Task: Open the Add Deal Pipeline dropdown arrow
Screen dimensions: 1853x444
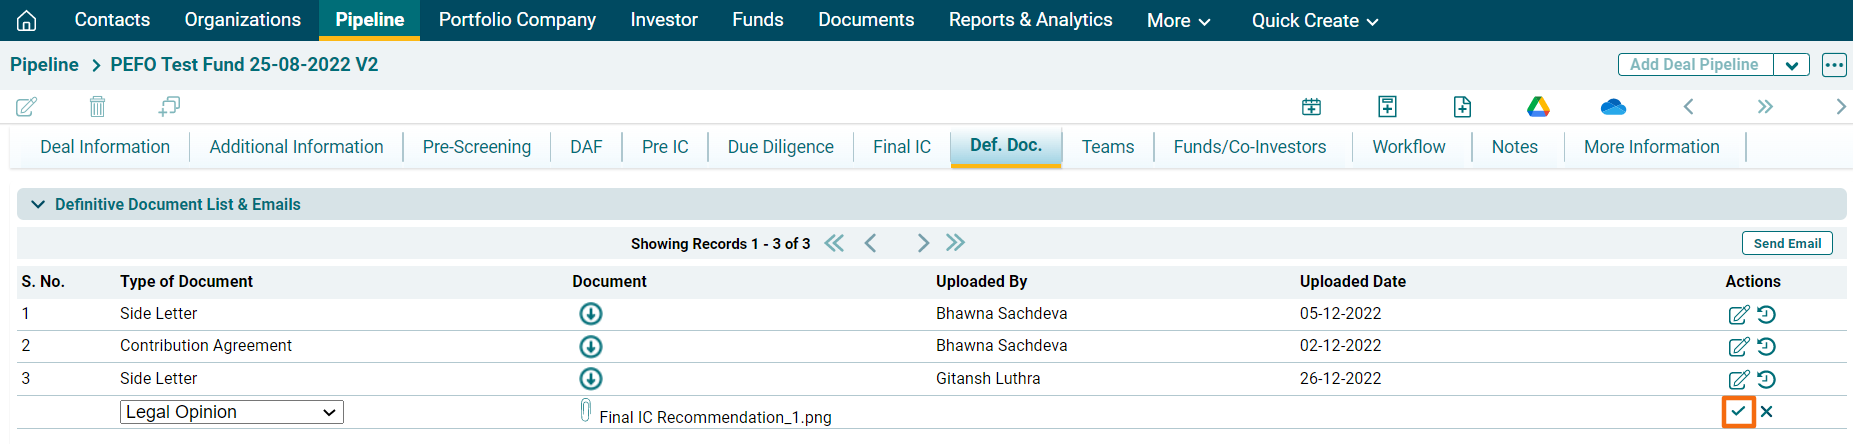Action: (x=1791, y=65)
